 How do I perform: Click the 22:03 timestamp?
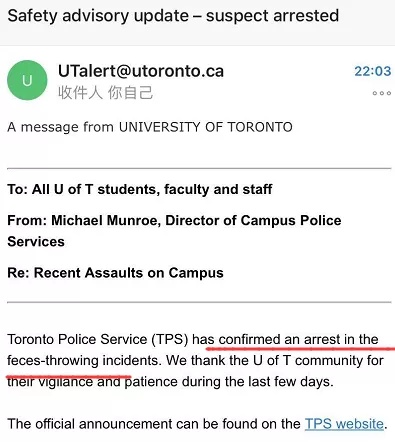pos(372,71)
